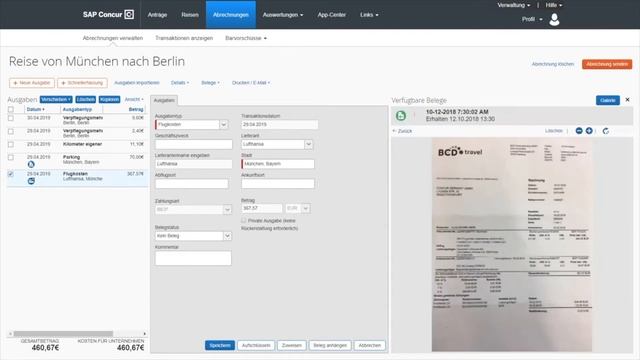Click the Zurück link in receipt viewer
The width and height of the screenshot is (640, 360).
click(x=402, y=131)
